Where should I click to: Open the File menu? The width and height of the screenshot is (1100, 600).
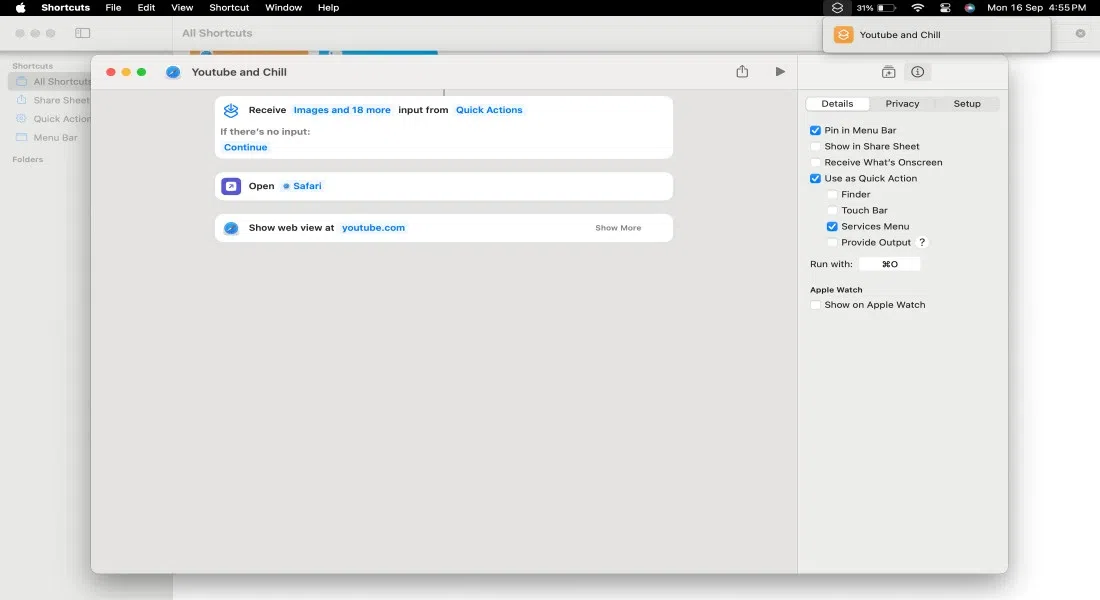coord(113,8)
